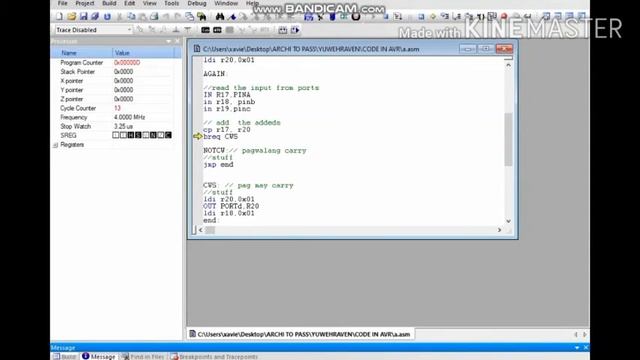Click the Copy toolbar icon
This screenshot has width=640, height=360.
(131, 16)
